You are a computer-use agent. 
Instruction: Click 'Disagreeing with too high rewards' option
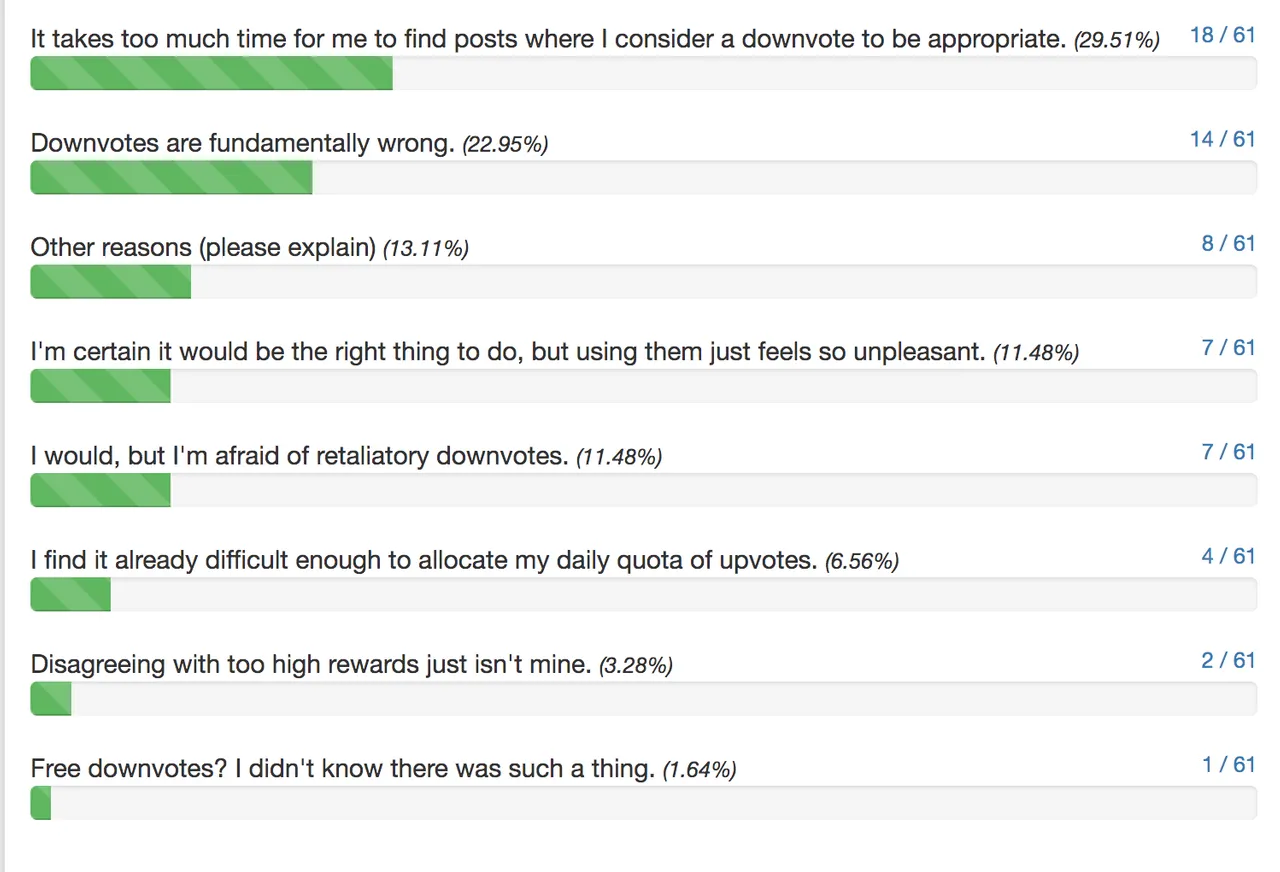tap(311, 665)
